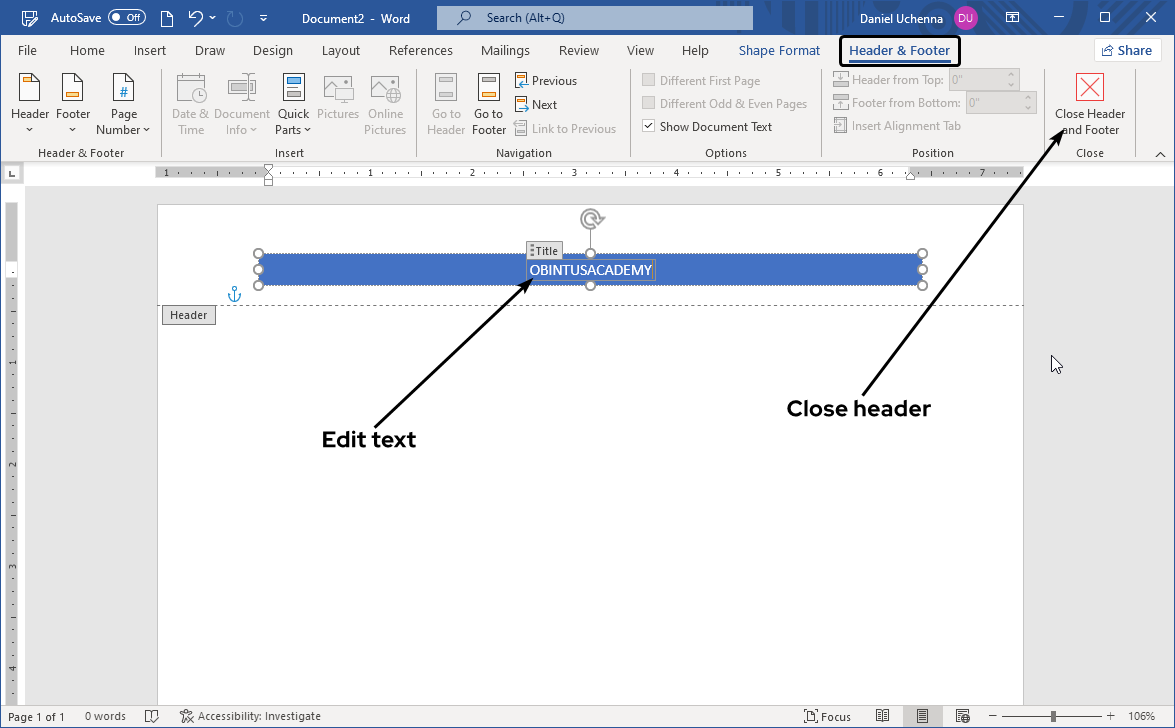The image size is (1175, 728).
Task: Expand the Quick Parts dropdown
Action: tap(293, 104)
